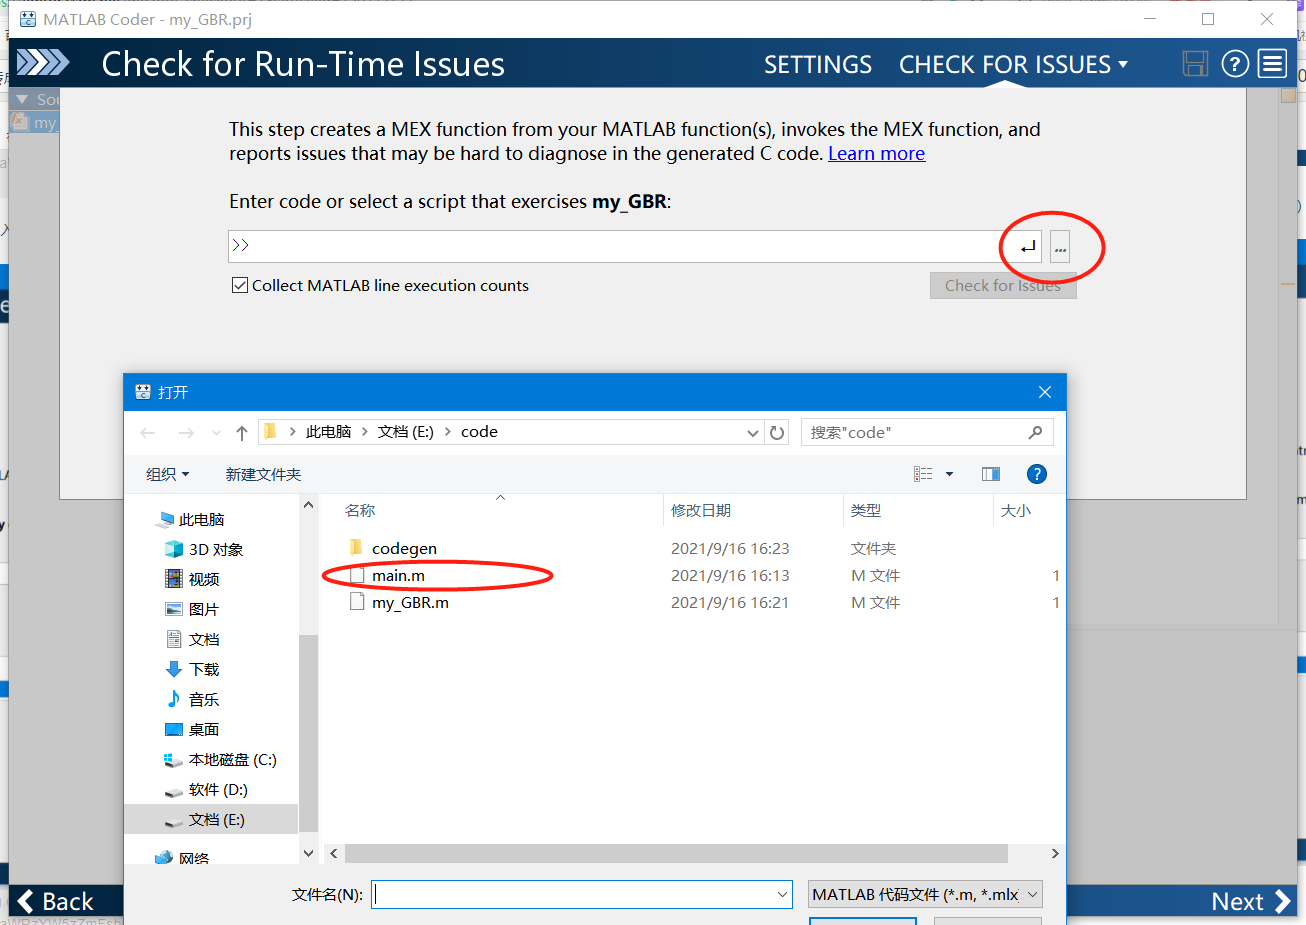
Task: Uncheck Collect MATLAB line execution counts
Action: point(240,285)
